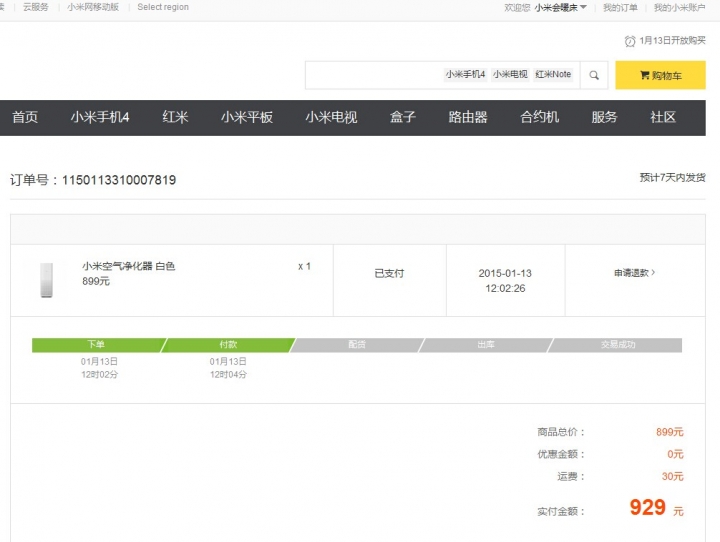Open 我的小米账户 link
Image resolution: width=720 pixels, height=542 pixels.
click(679, 7)
